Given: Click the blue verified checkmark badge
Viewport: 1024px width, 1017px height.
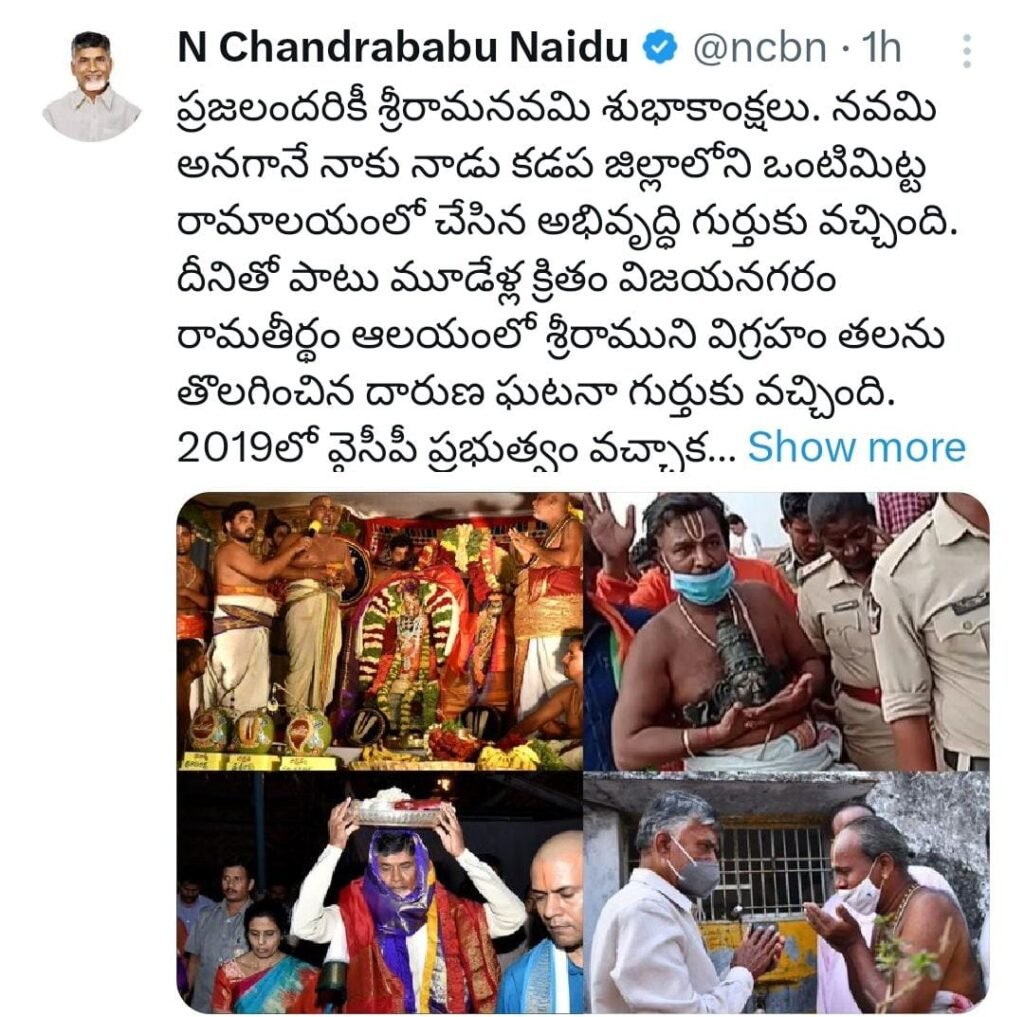Looking at the screenshot, I should [660, 48].
